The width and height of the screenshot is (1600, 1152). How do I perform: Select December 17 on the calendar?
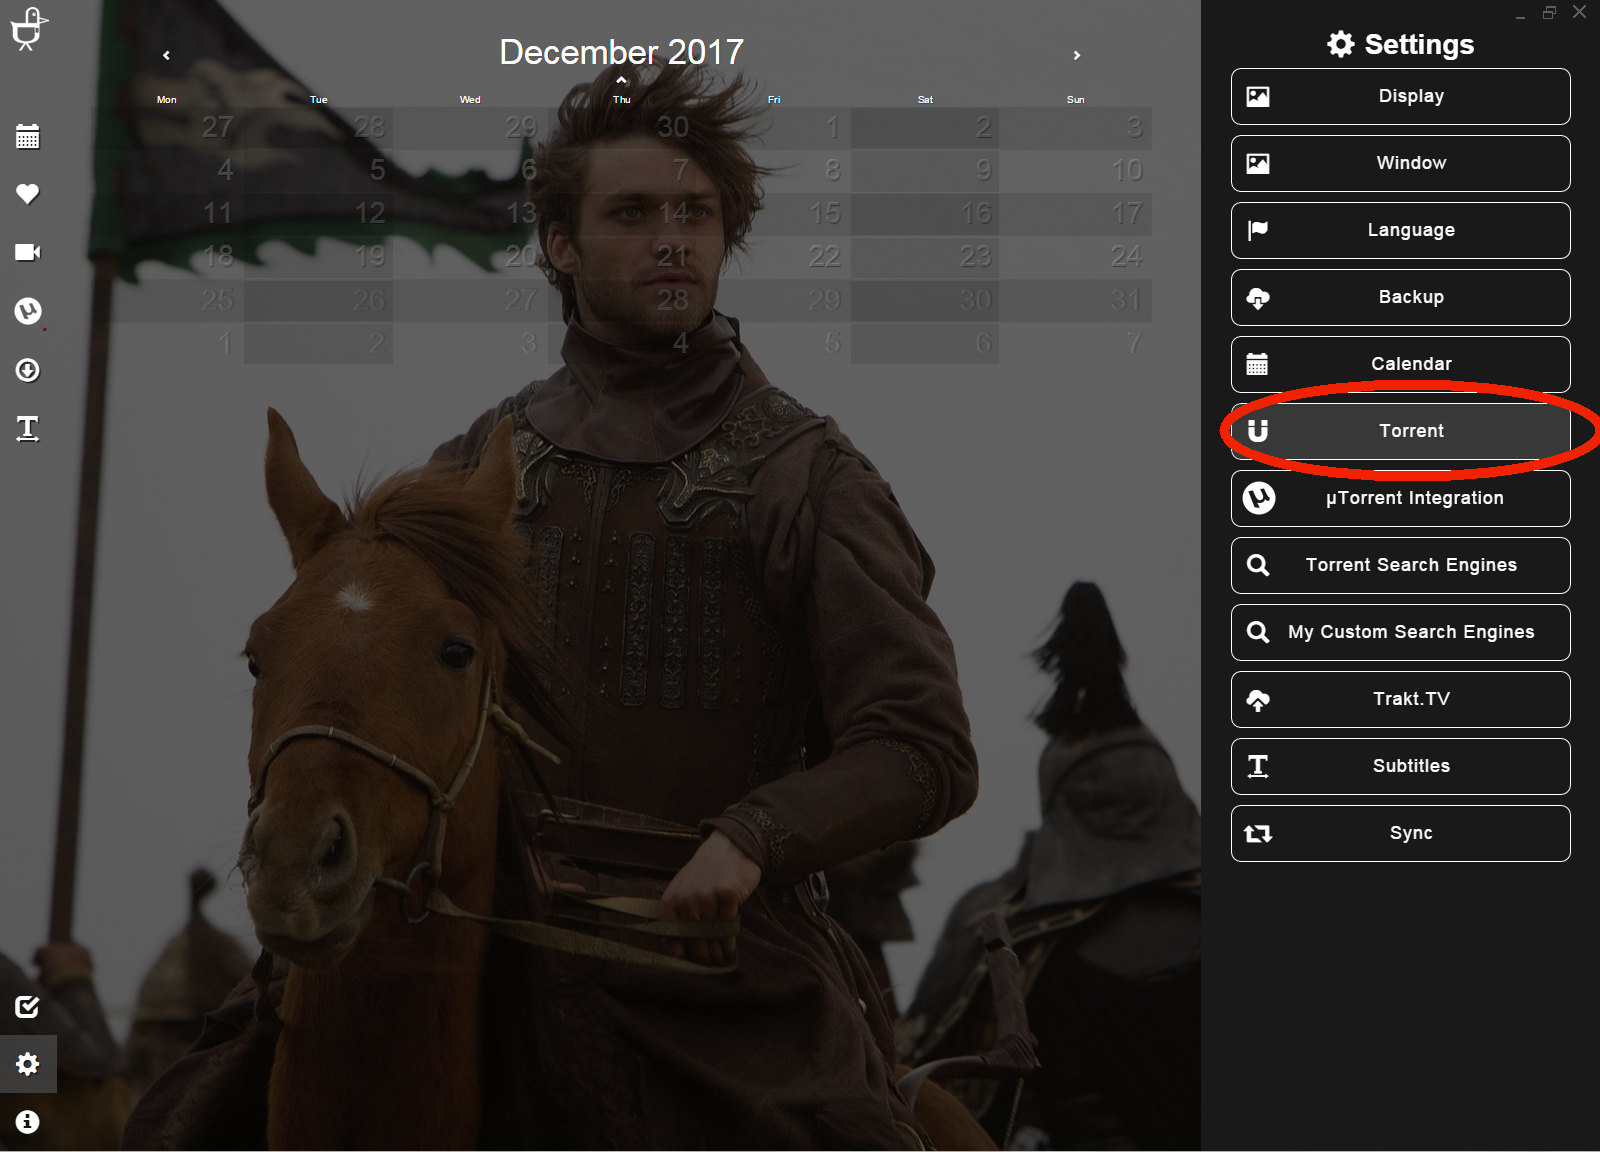tap(1076, 214)
